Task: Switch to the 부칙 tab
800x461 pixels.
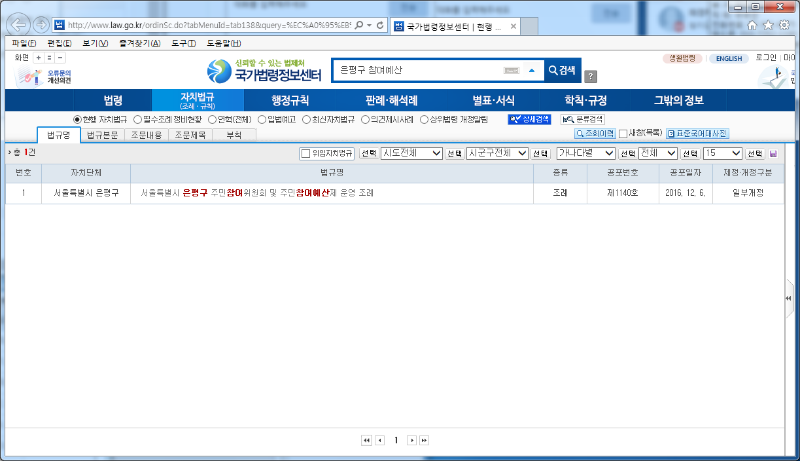Action: pos(234,135)
